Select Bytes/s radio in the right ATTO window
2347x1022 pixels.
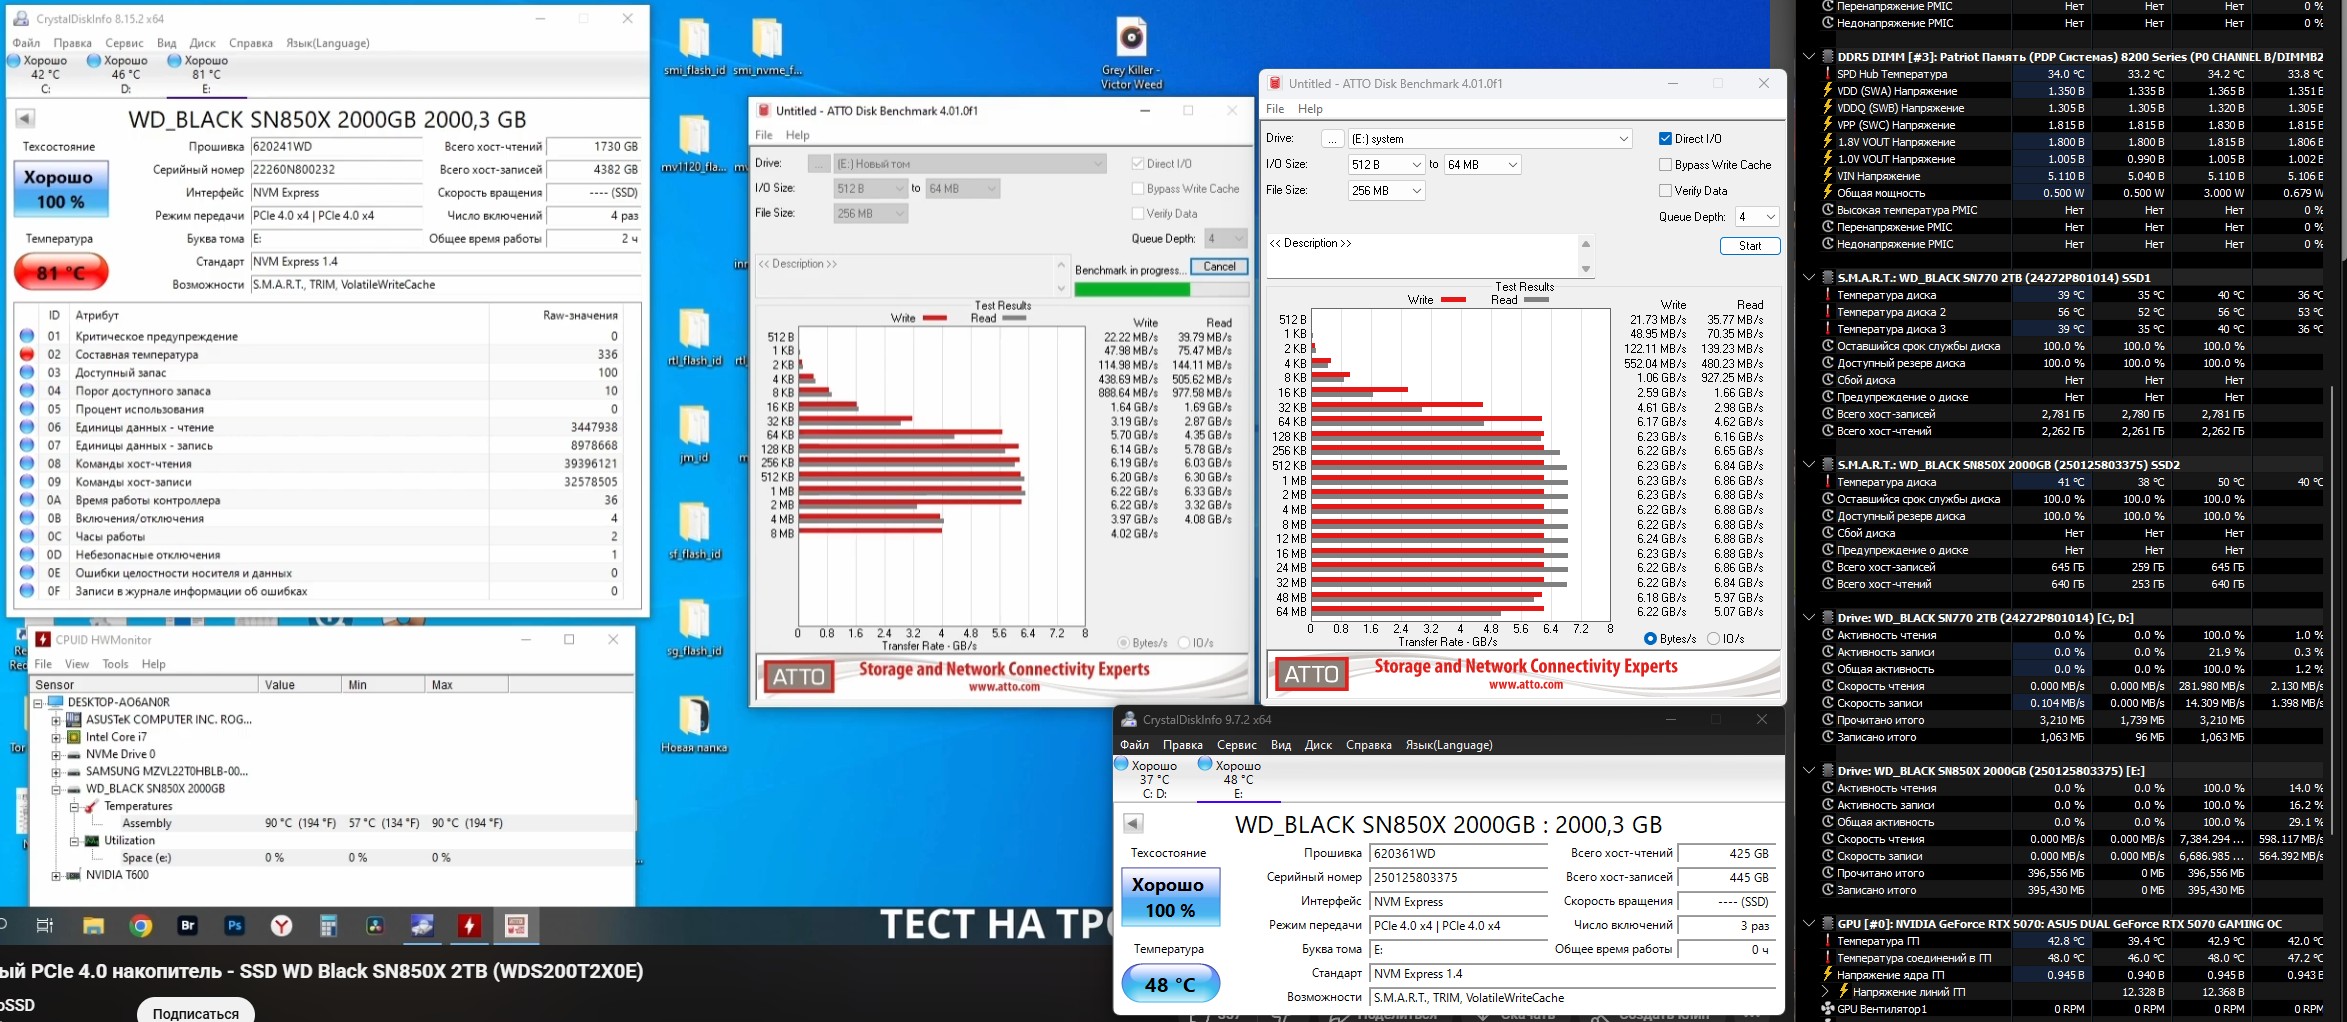[x=1650, y=639]
